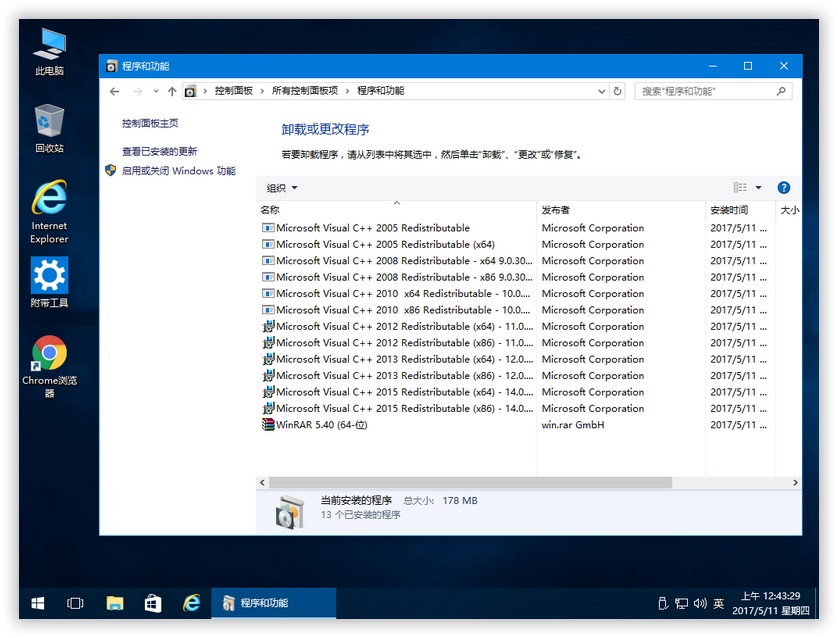Click the control panel icon in address bar
The height and width of the screenshot is (638, 838).
pos(190,91)
